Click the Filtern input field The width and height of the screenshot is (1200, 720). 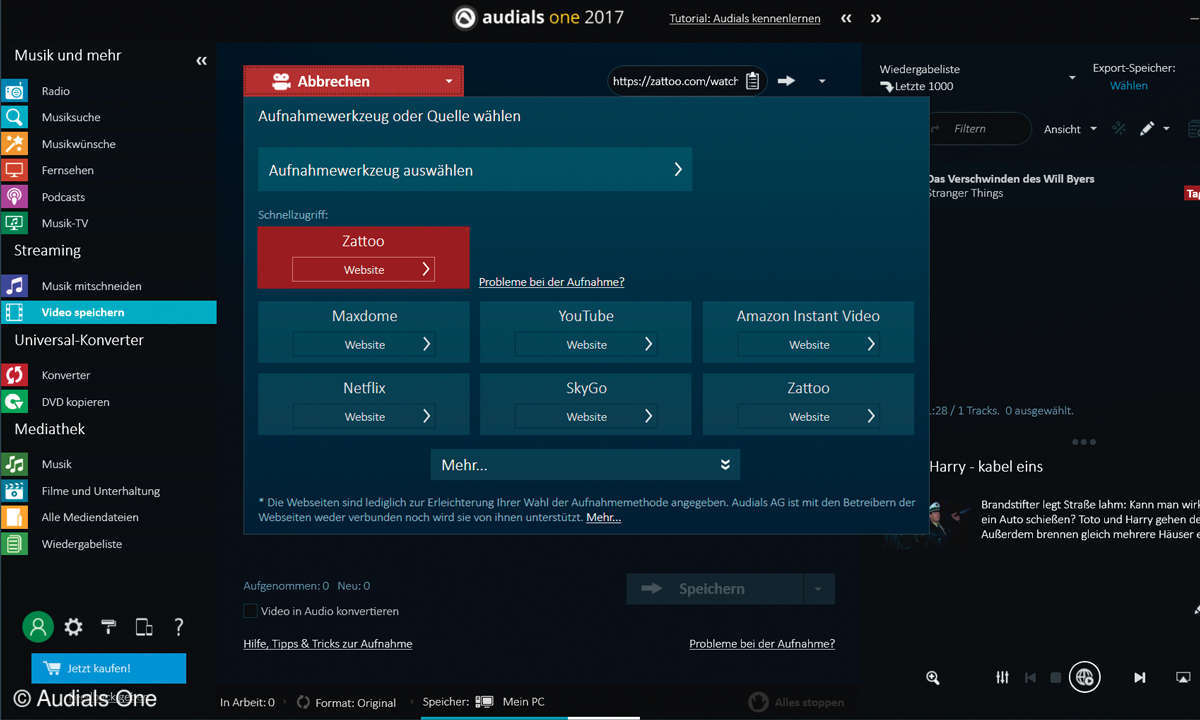click(x=975, y=129)
